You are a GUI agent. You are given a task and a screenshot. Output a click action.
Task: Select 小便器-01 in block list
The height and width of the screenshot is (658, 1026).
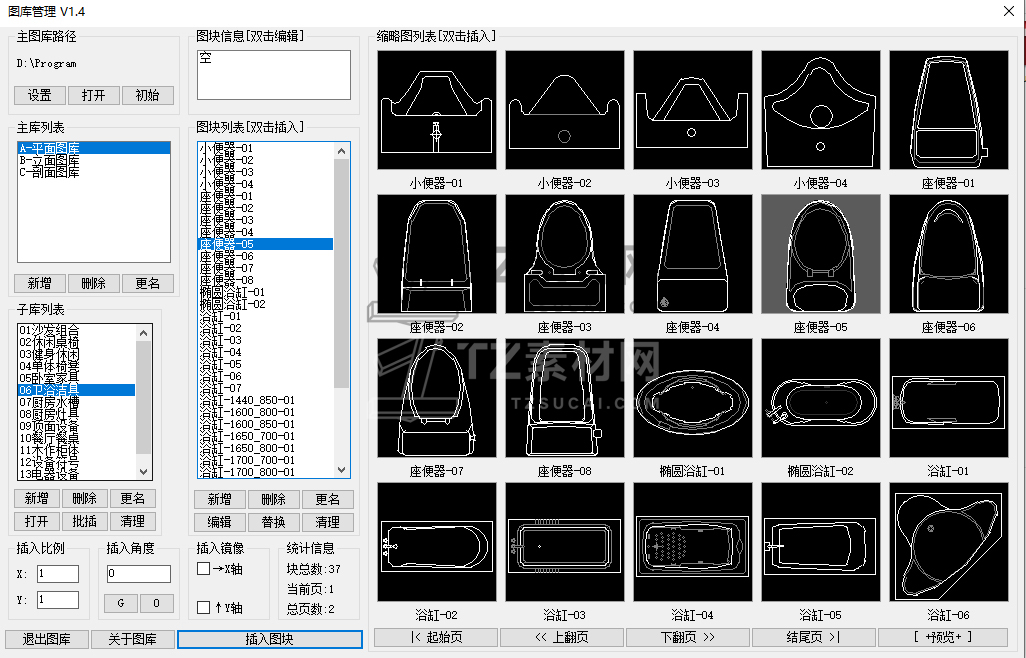266,148
